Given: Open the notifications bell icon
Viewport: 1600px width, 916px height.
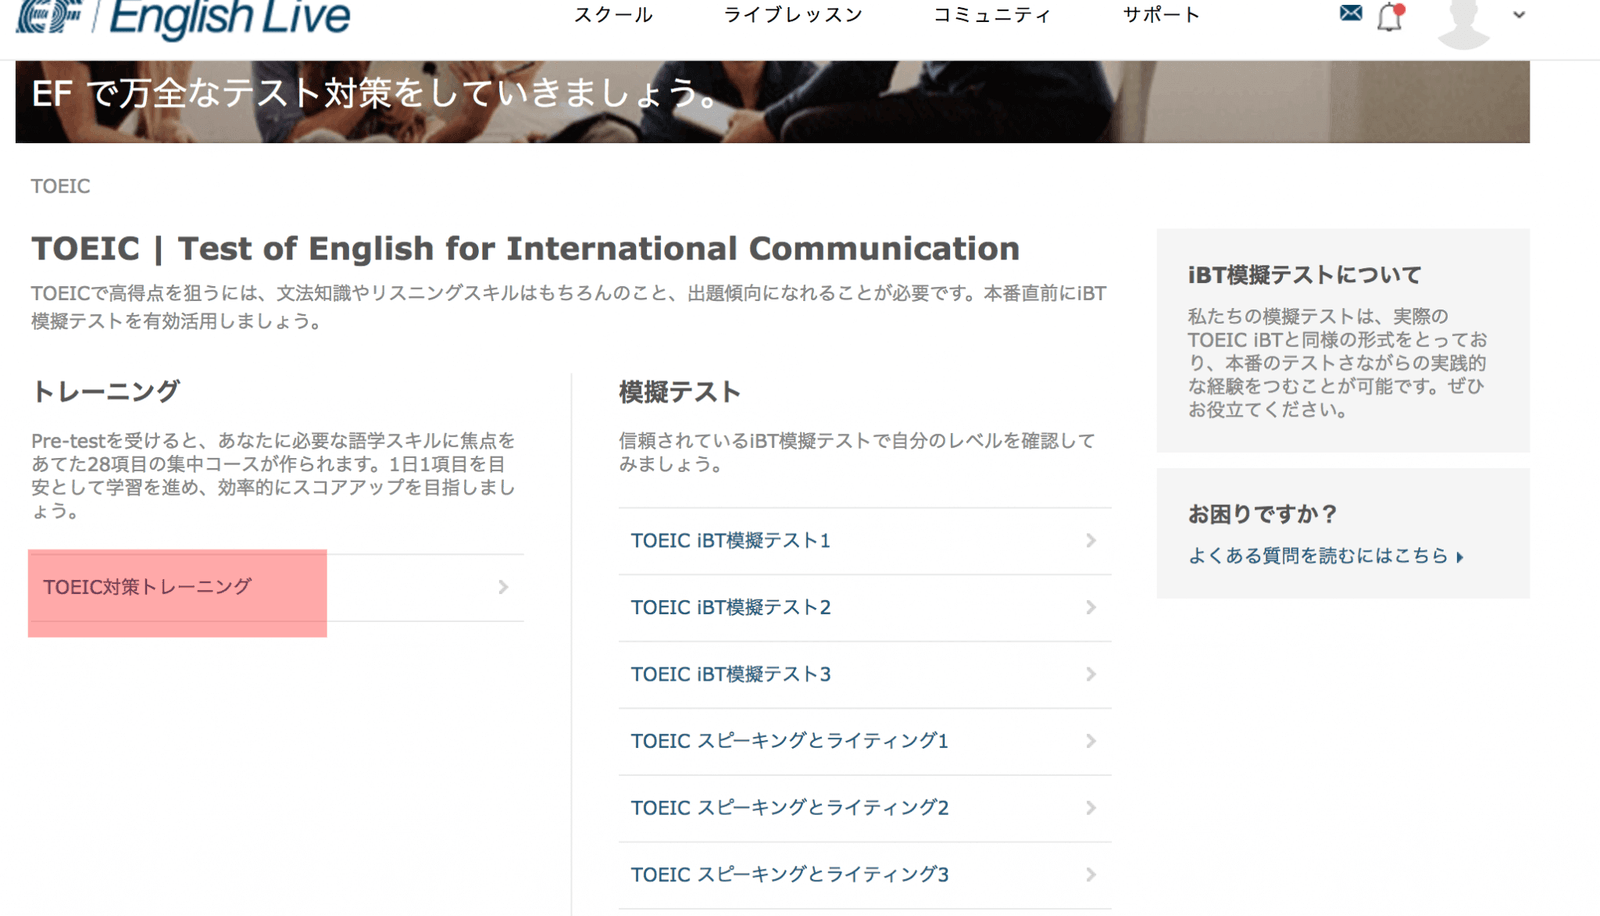Looking at the screenshot, I should click(1390, 17).
